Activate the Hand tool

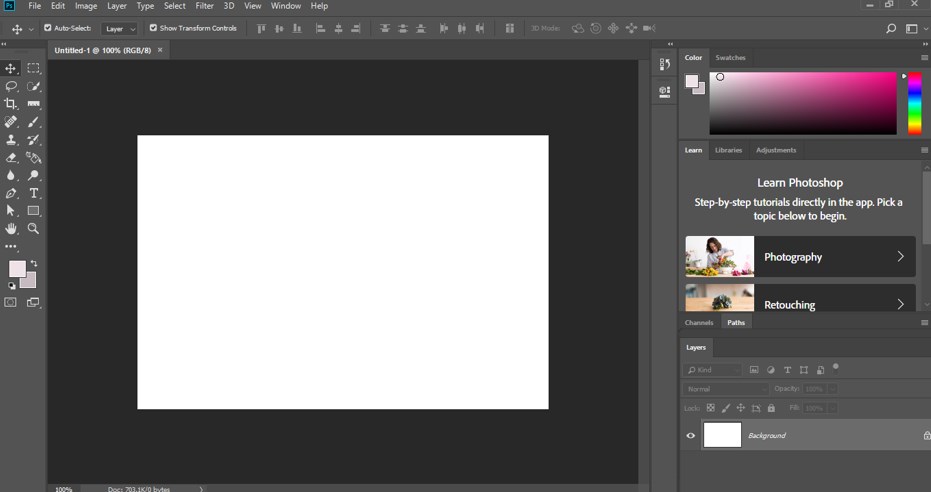(11, 229)
